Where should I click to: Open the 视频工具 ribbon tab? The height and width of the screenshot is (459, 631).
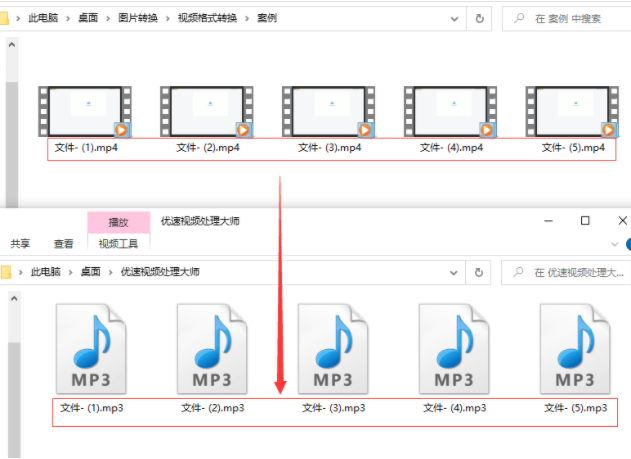119,243
